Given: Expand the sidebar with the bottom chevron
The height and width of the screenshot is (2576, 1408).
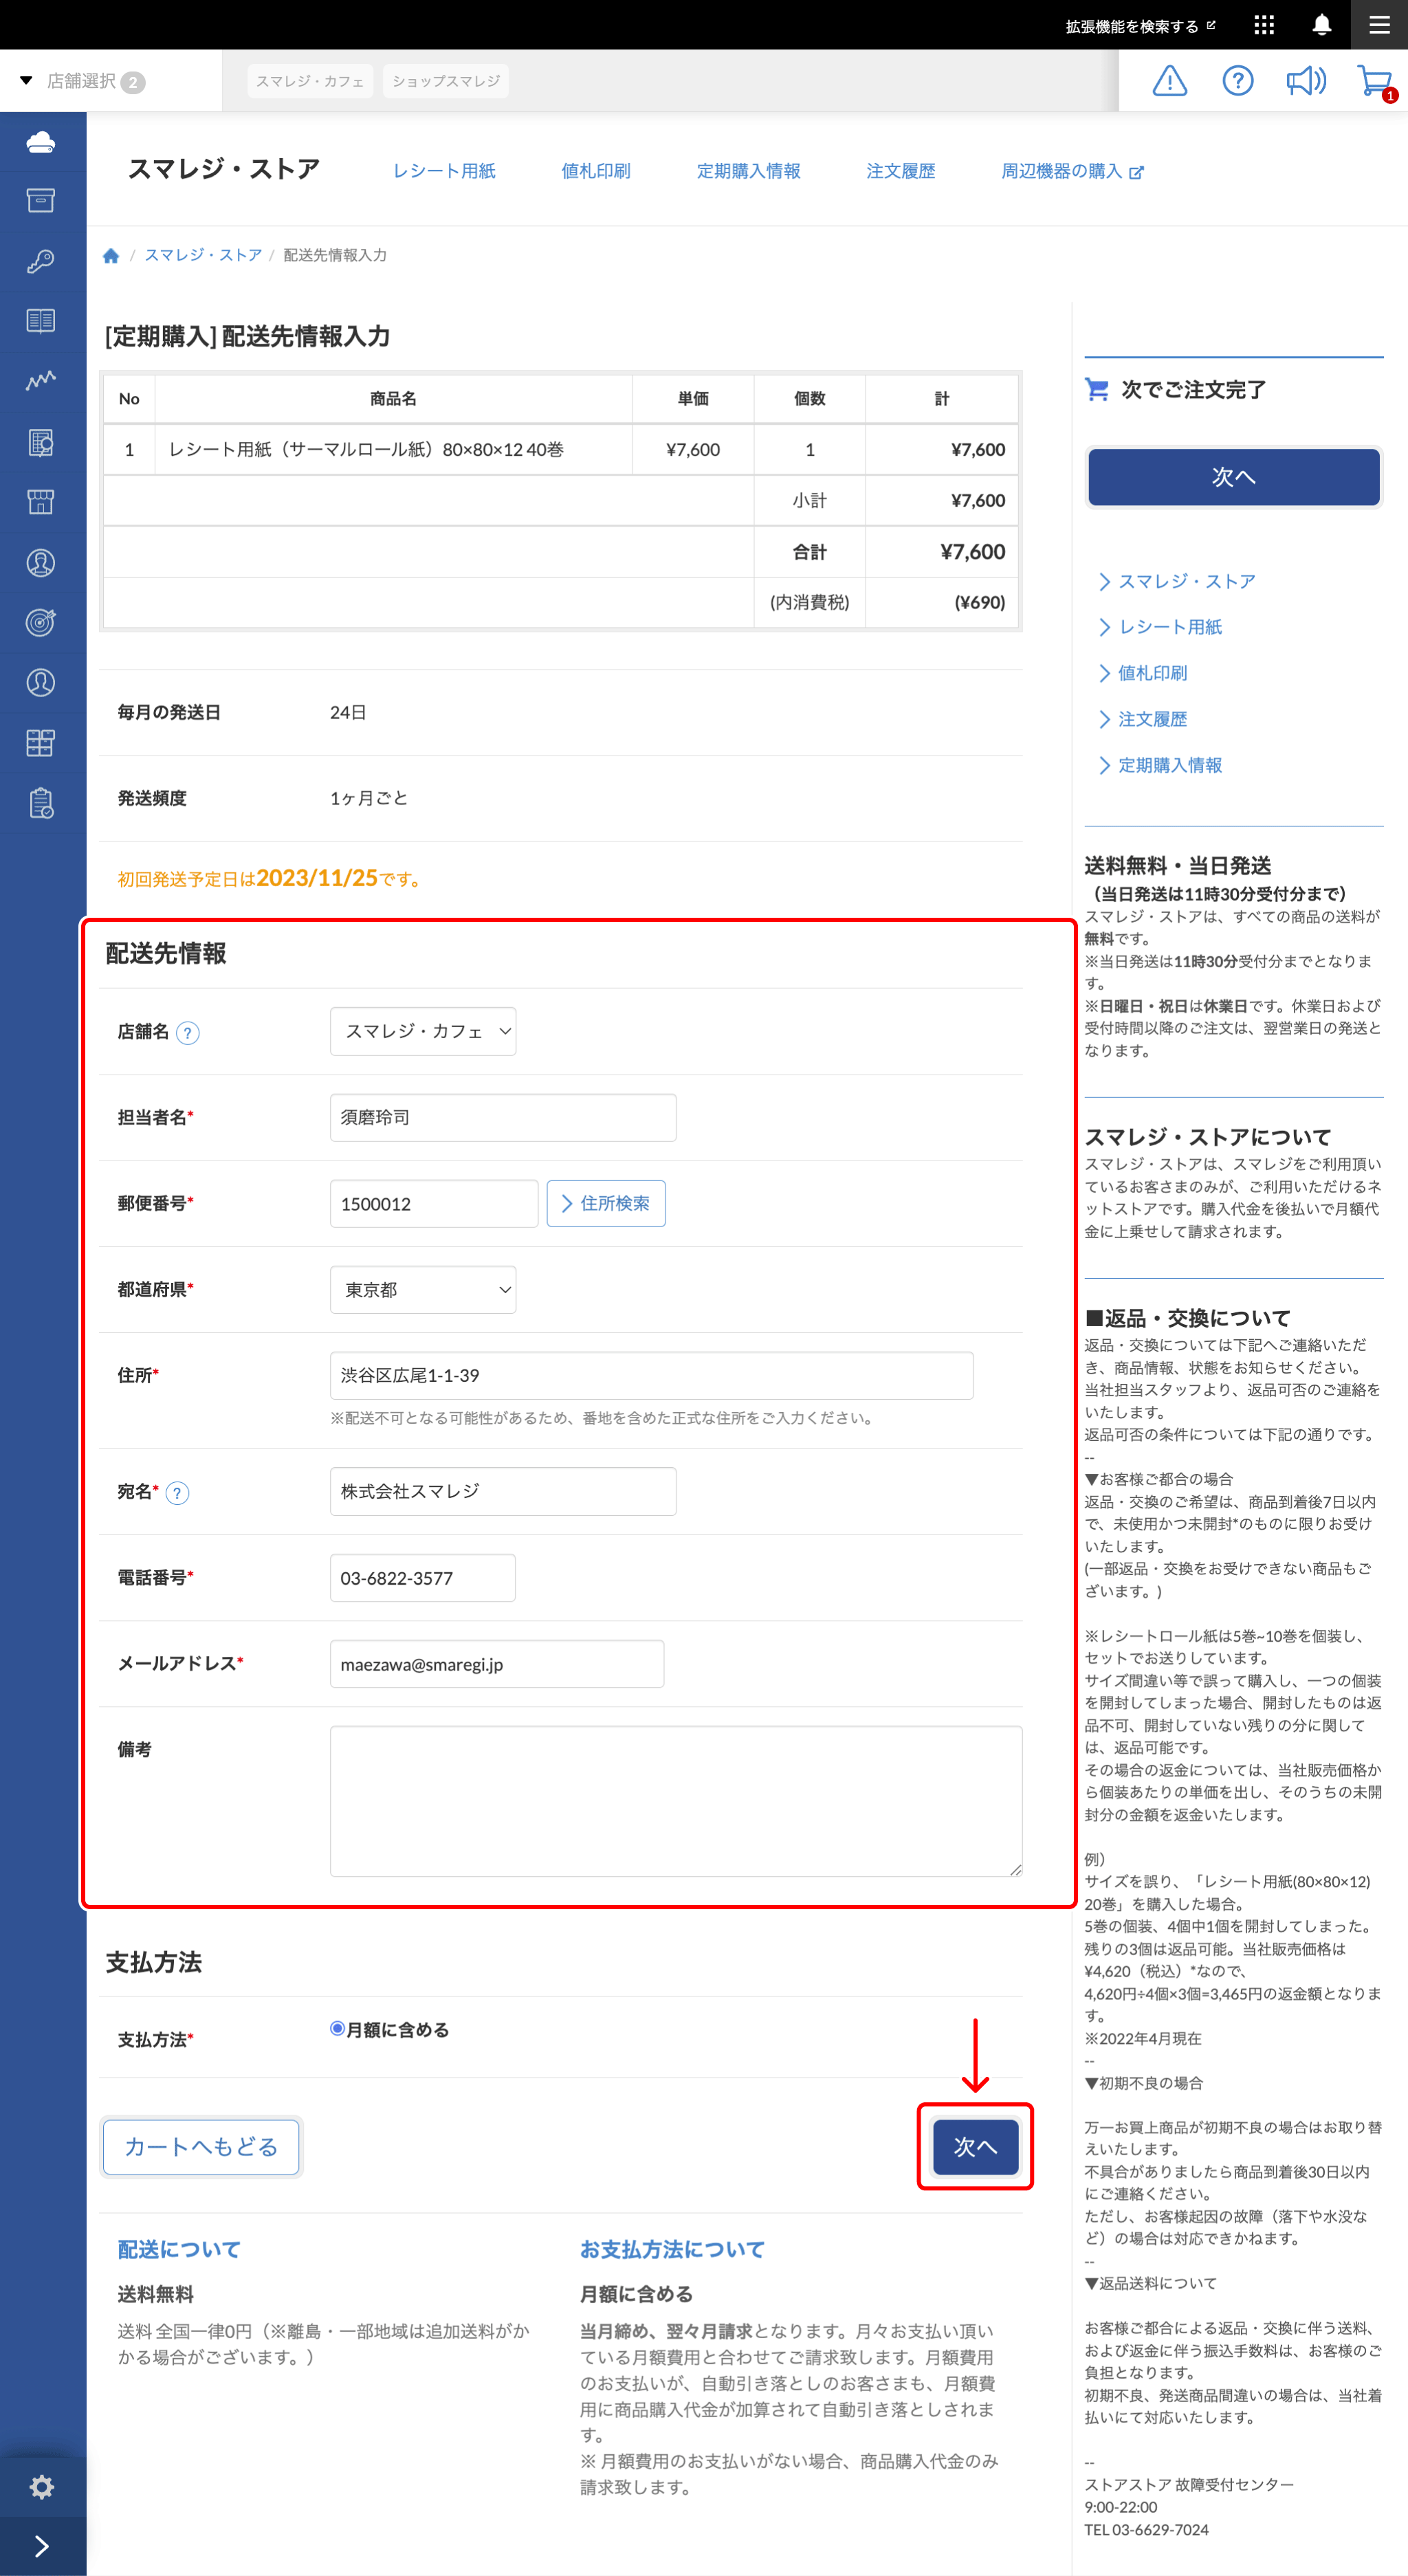Looking at the screenshot, I should (41, 2546).
